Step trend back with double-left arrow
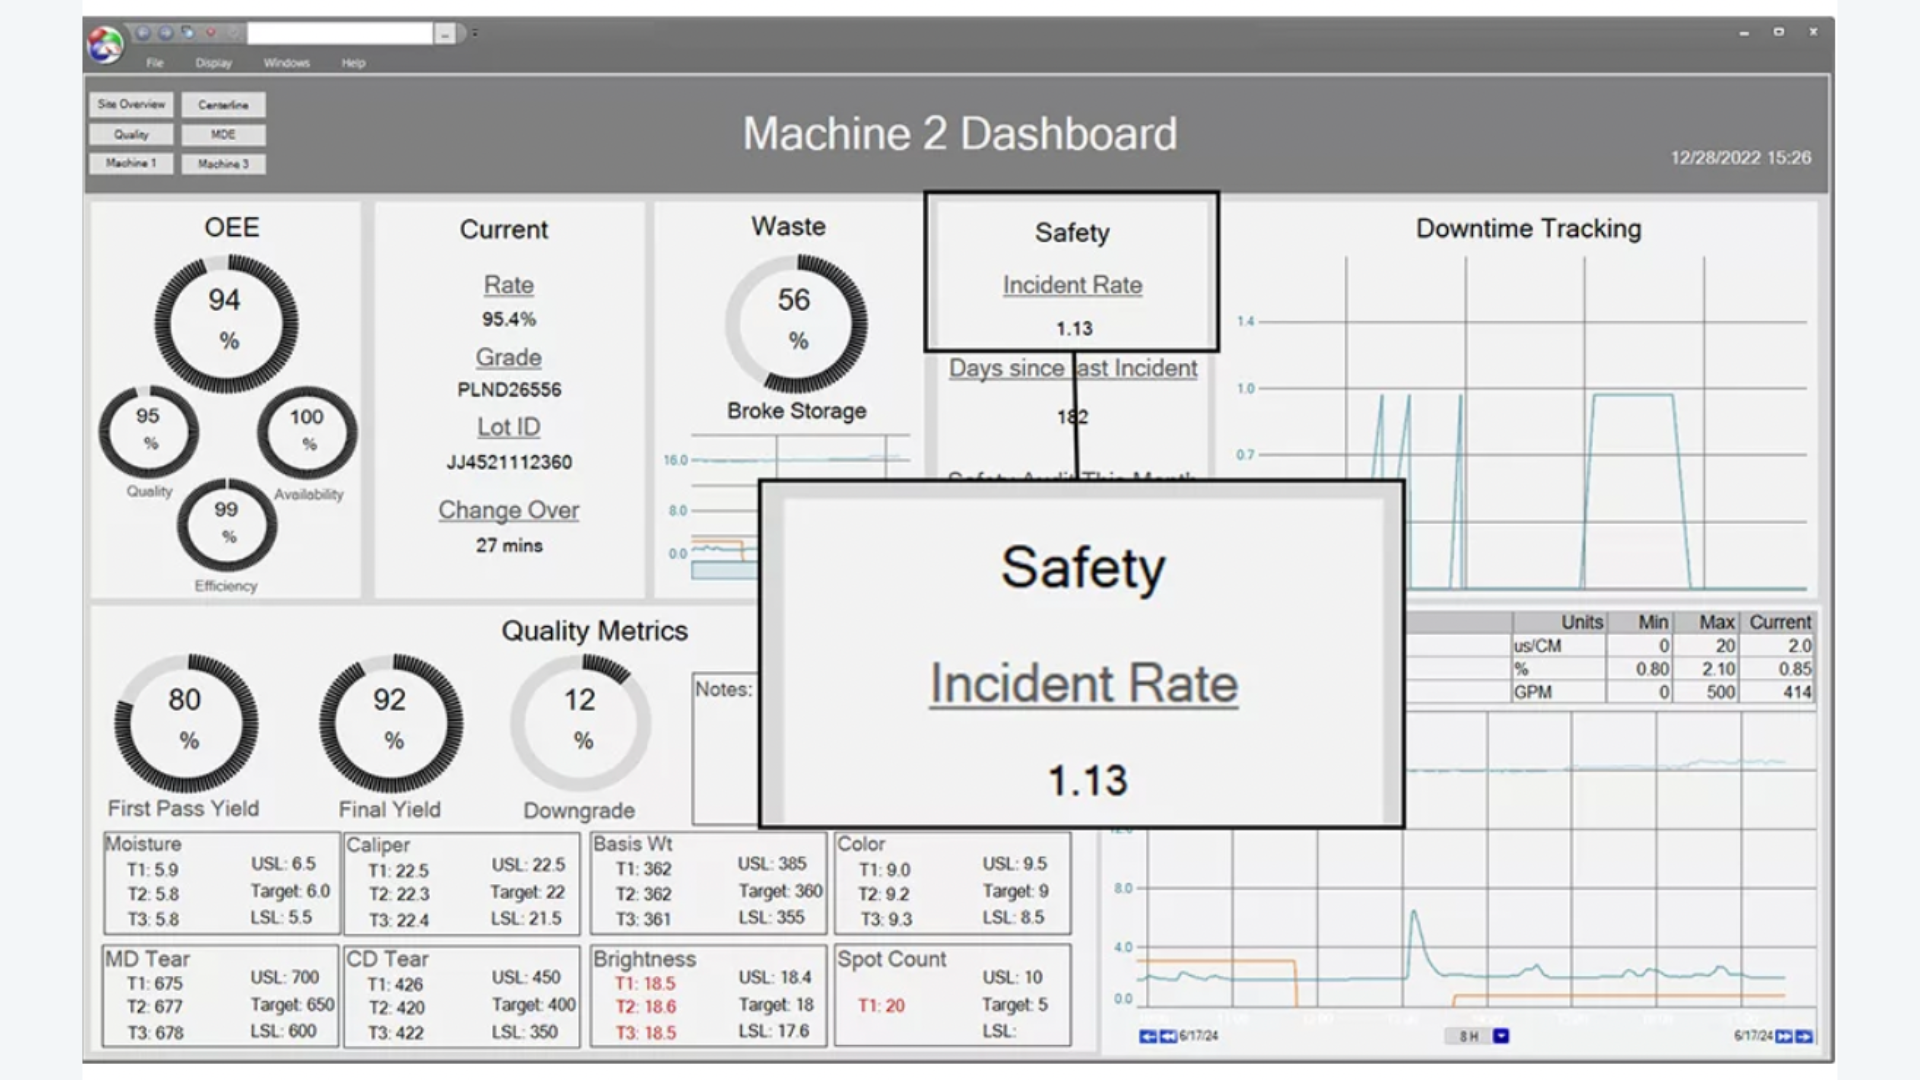This screenshot has width=1920, height=1080. pos(1167,1036)
